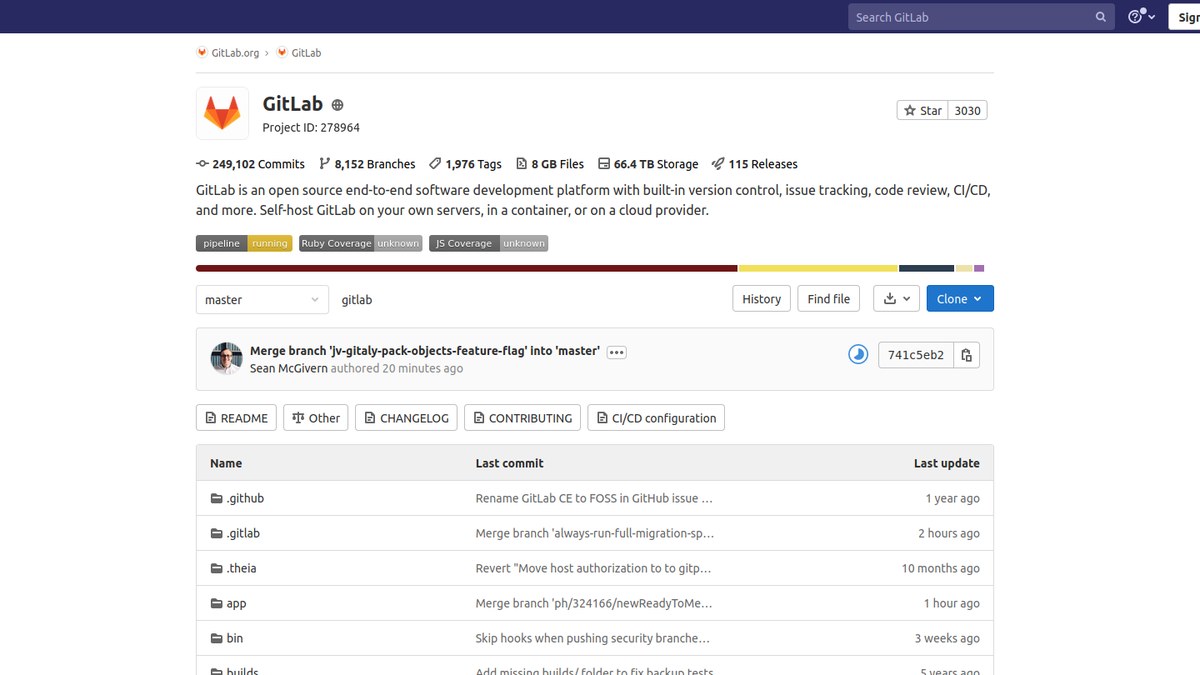Open the help question-mark menu
This screenshot has width=1200, height=675.
[1141, 17]
